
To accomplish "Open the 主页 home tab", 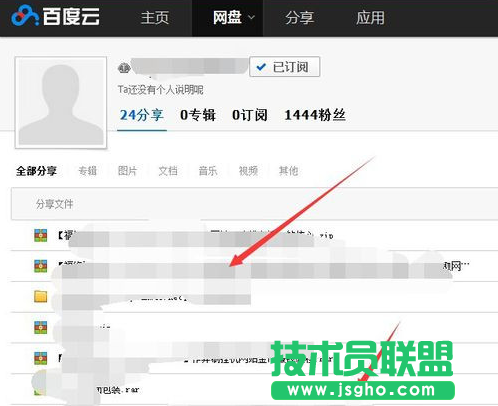I will [155, 18].
